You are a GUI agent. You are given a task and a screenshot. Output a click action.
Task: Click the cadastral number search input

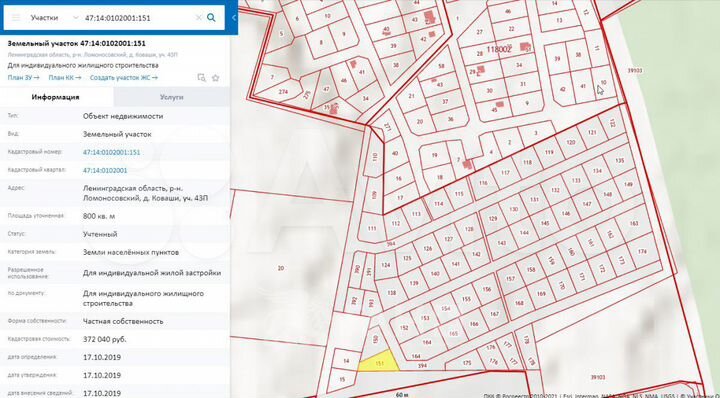coord(138,18)
